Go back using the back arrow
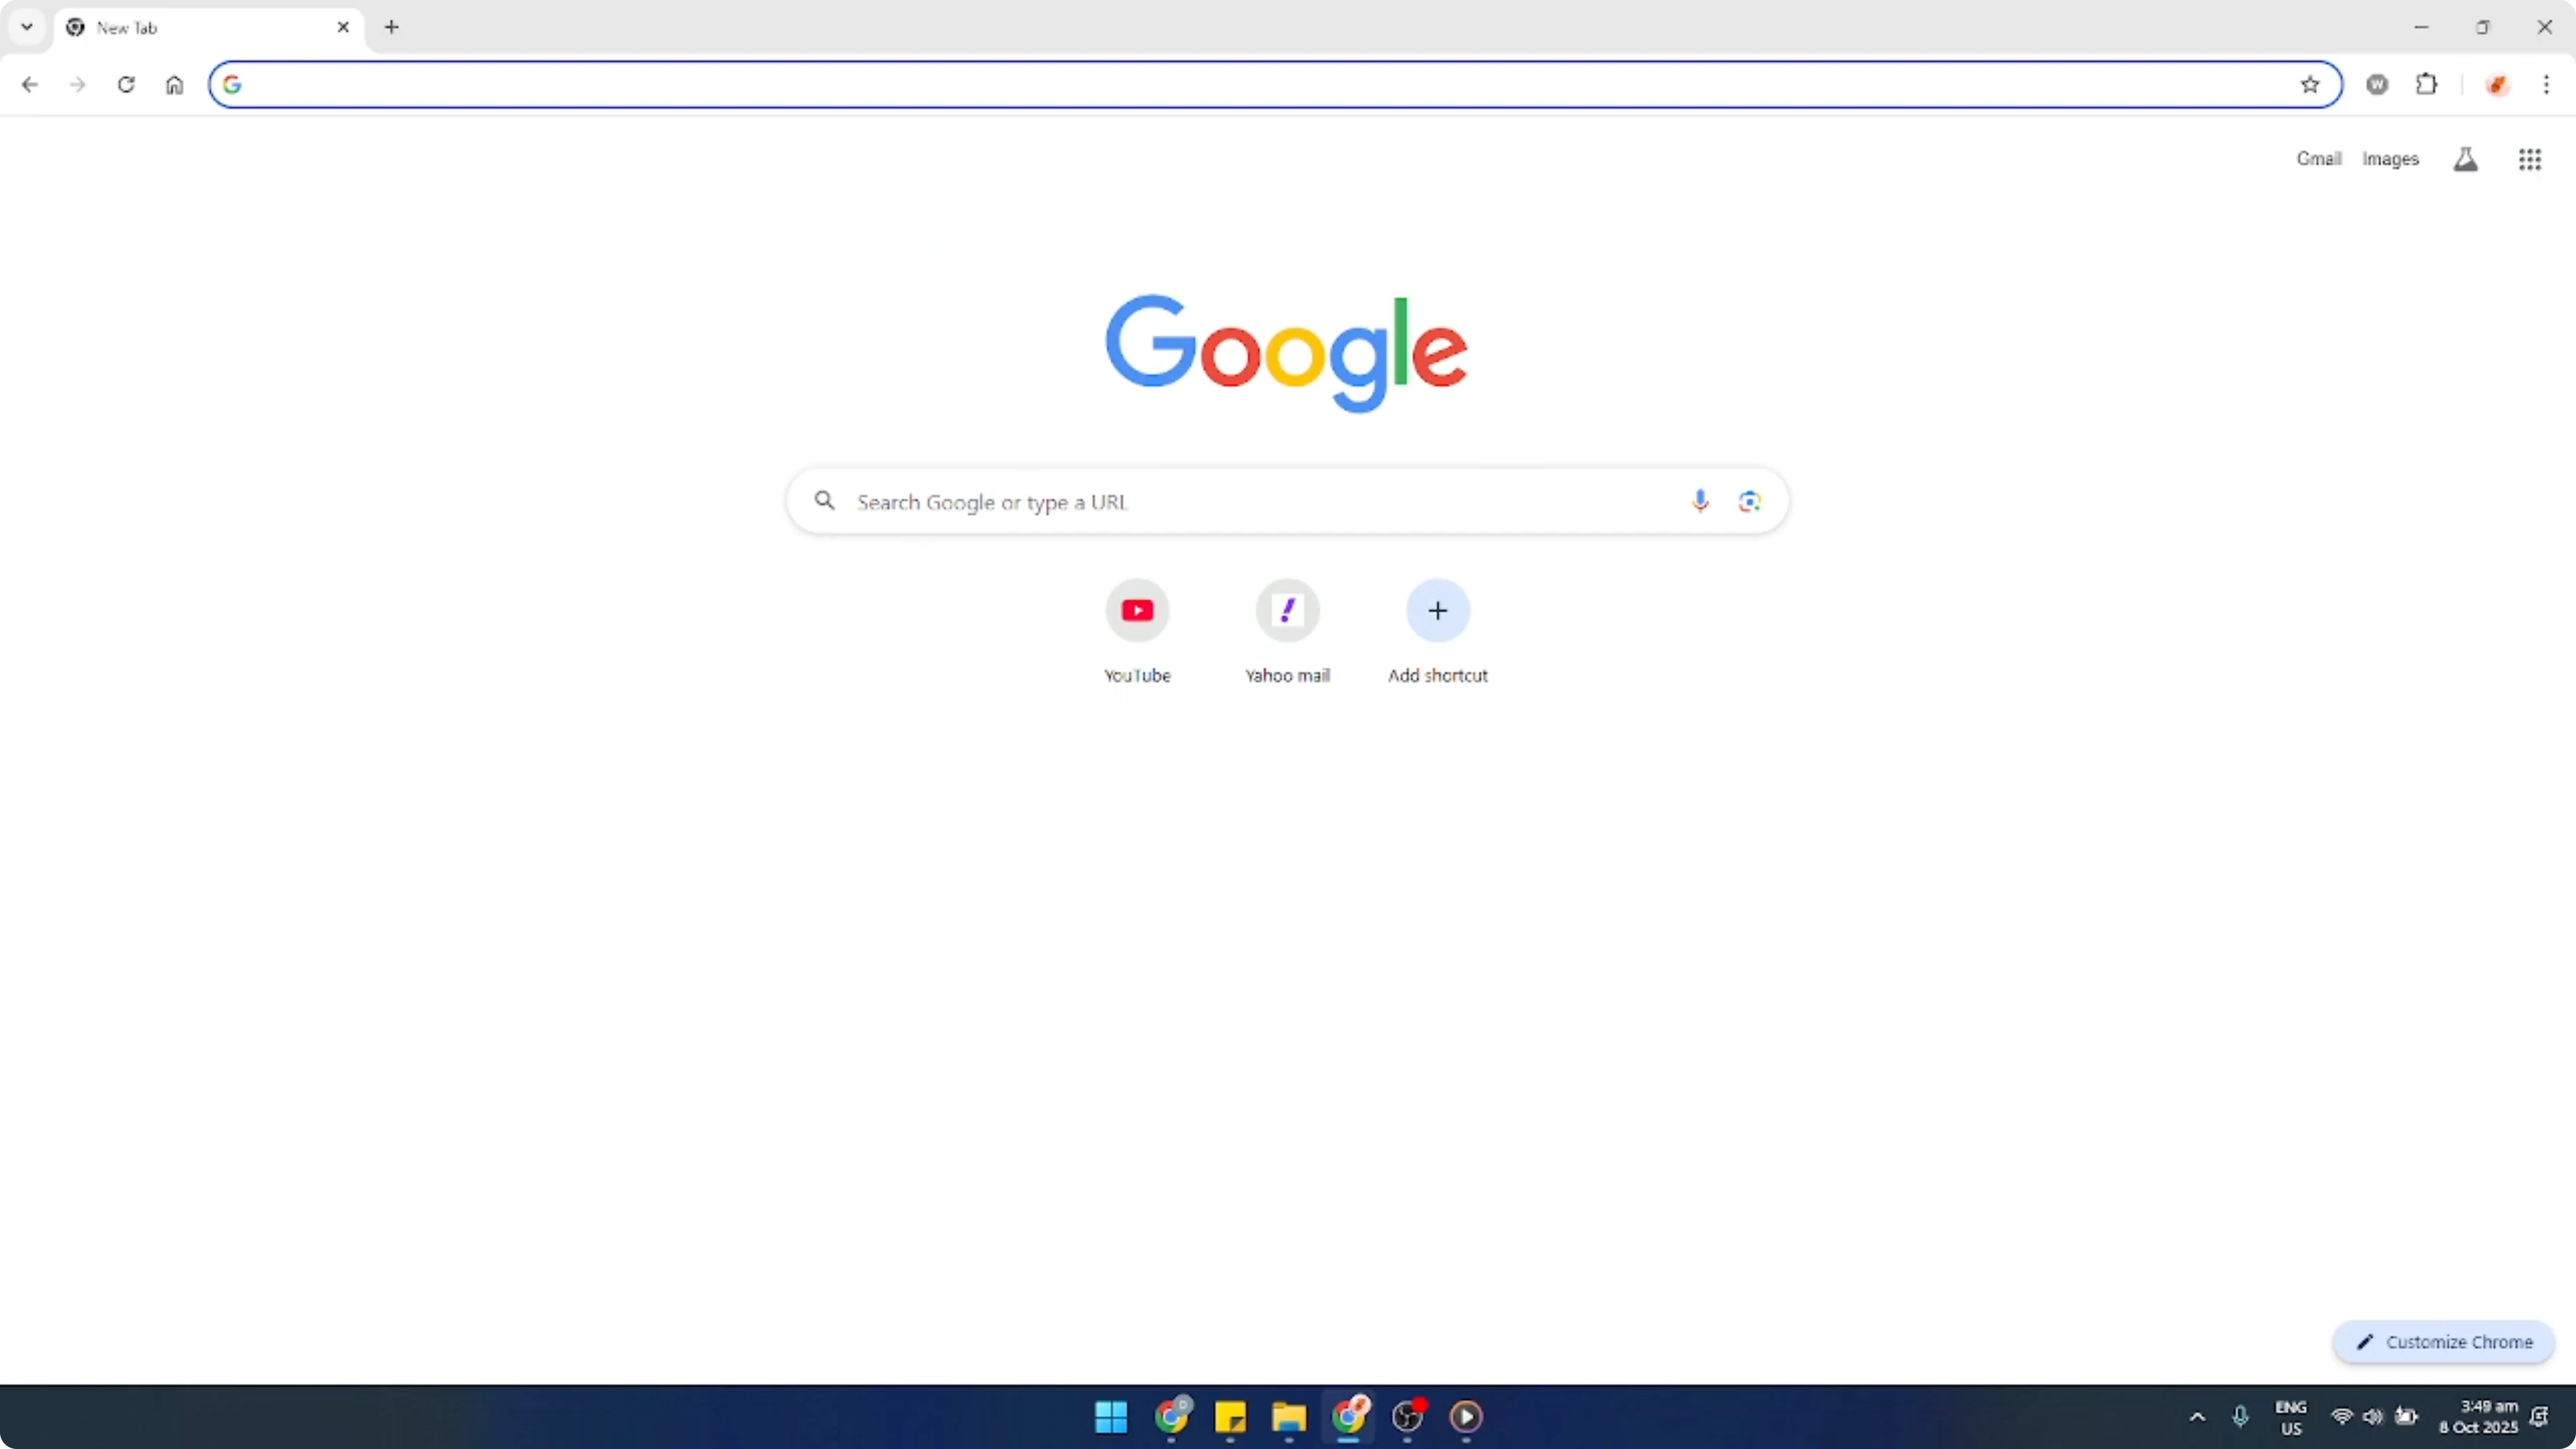Image resolution: width=2576 pixels, height=1449 pixels. [30, 85]
